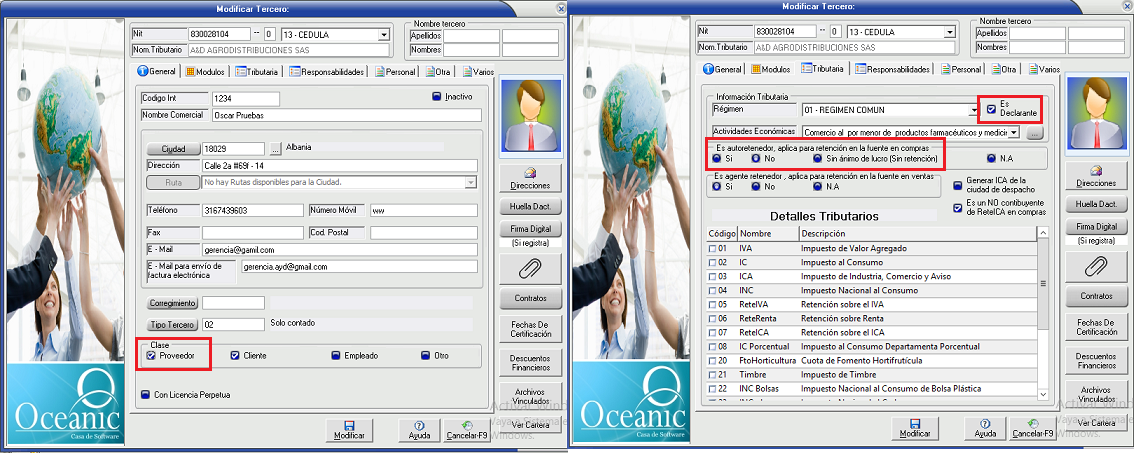The image size is (1135, 453).
Task: Toggle the Inactivo checkbox
Action: click(x=437, y=97)
